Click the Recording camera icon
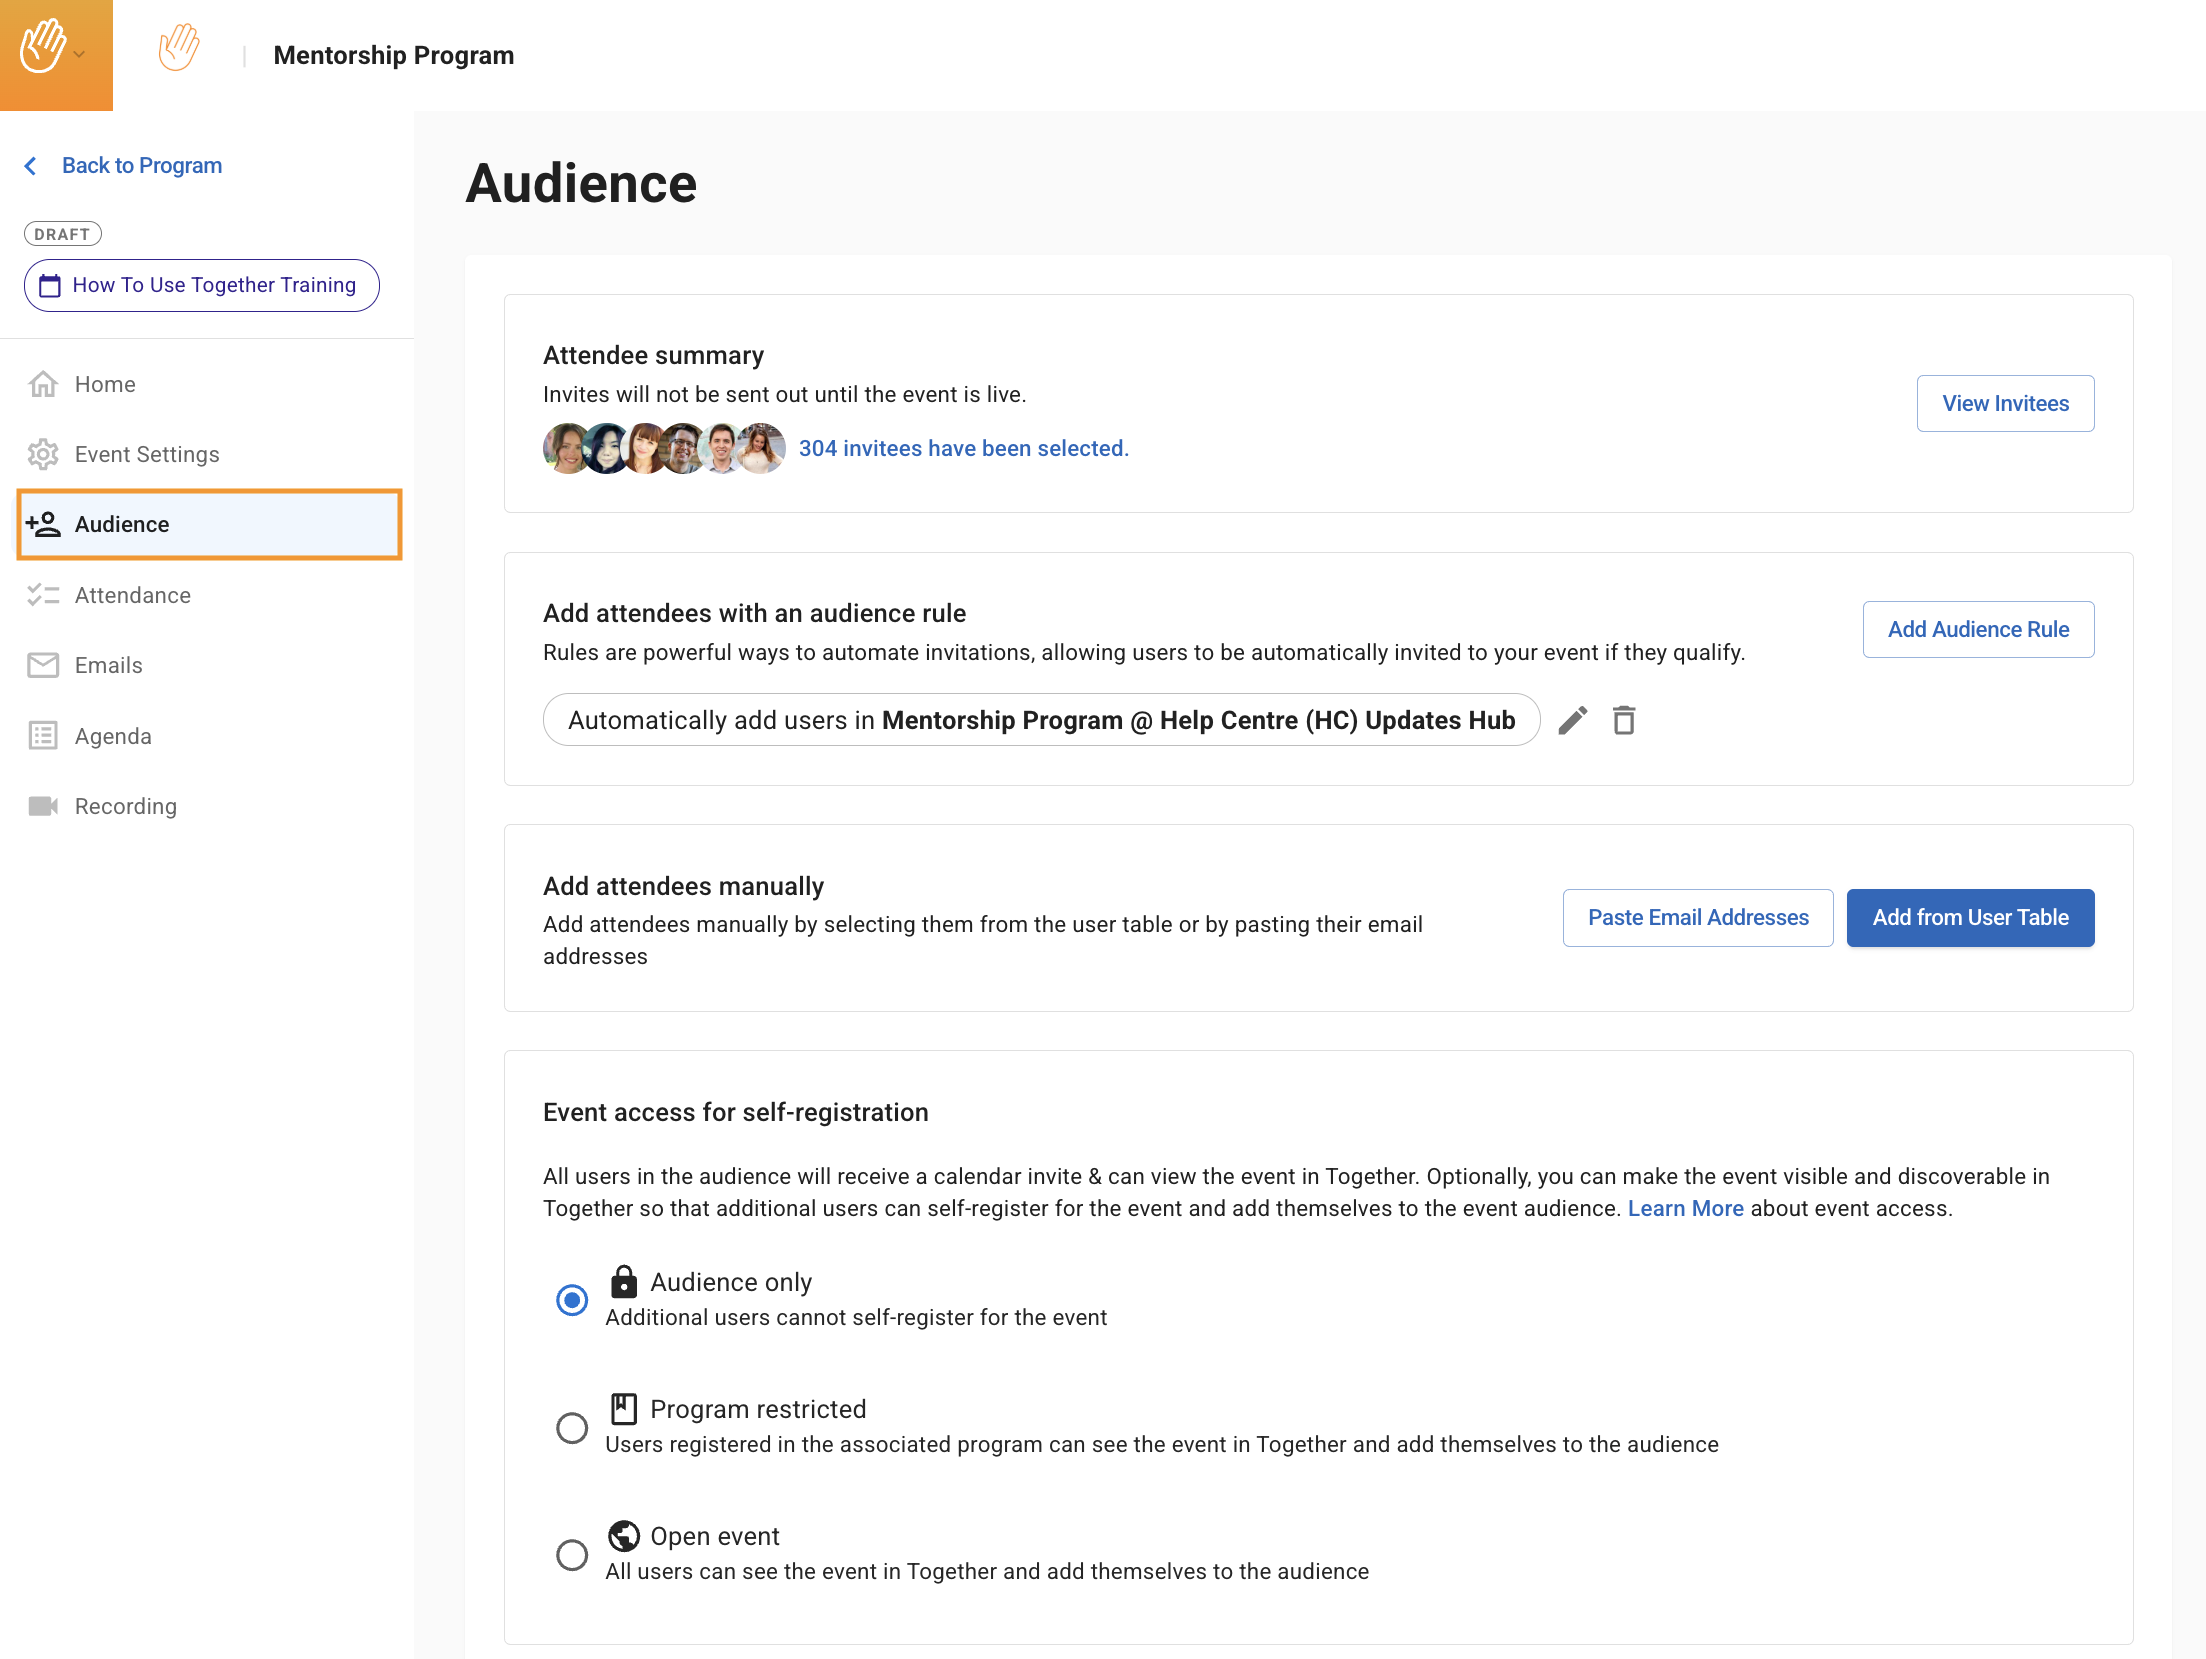The width and height of the screenshot is (2206, 1659). pos(43,806)
